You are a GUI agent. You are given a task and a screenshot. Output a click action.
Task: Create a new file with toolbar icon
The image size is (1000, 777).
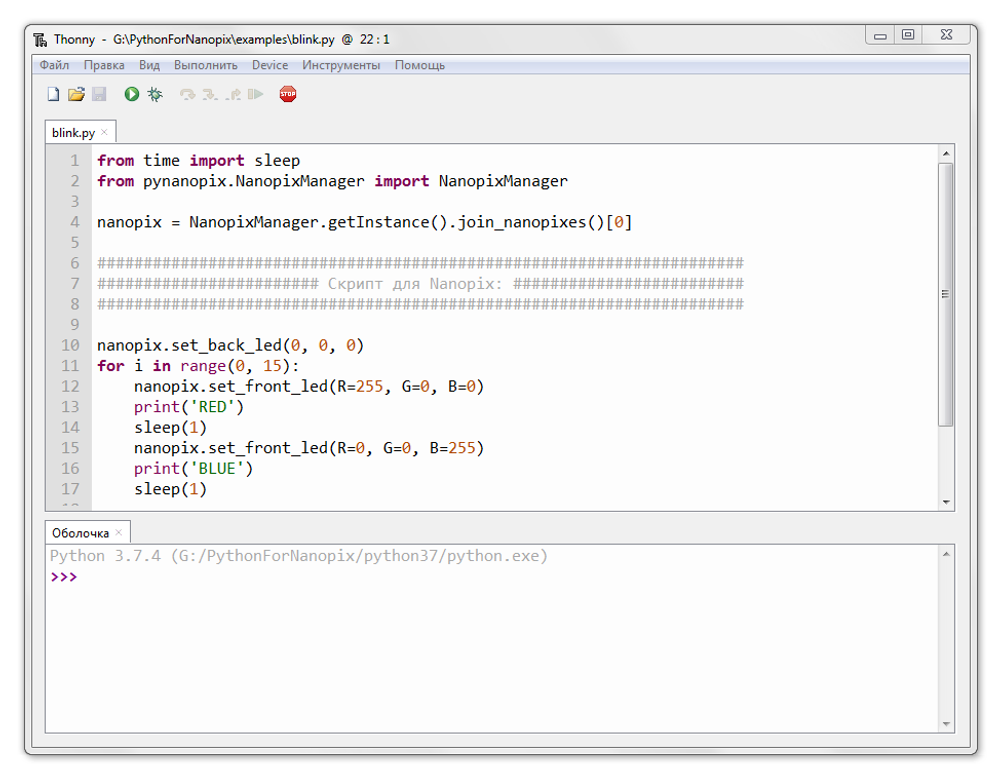pos(54,94)
